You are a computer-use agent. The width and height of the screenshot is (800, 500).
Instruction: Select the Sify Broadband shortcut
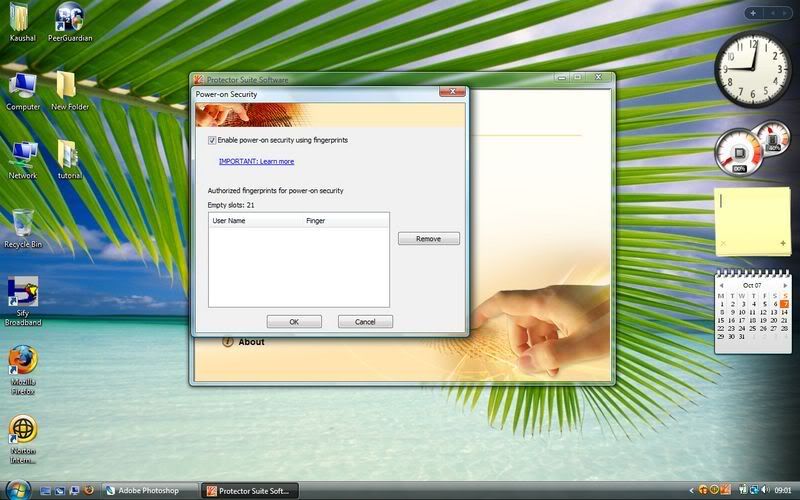click(x=23, y=301)
